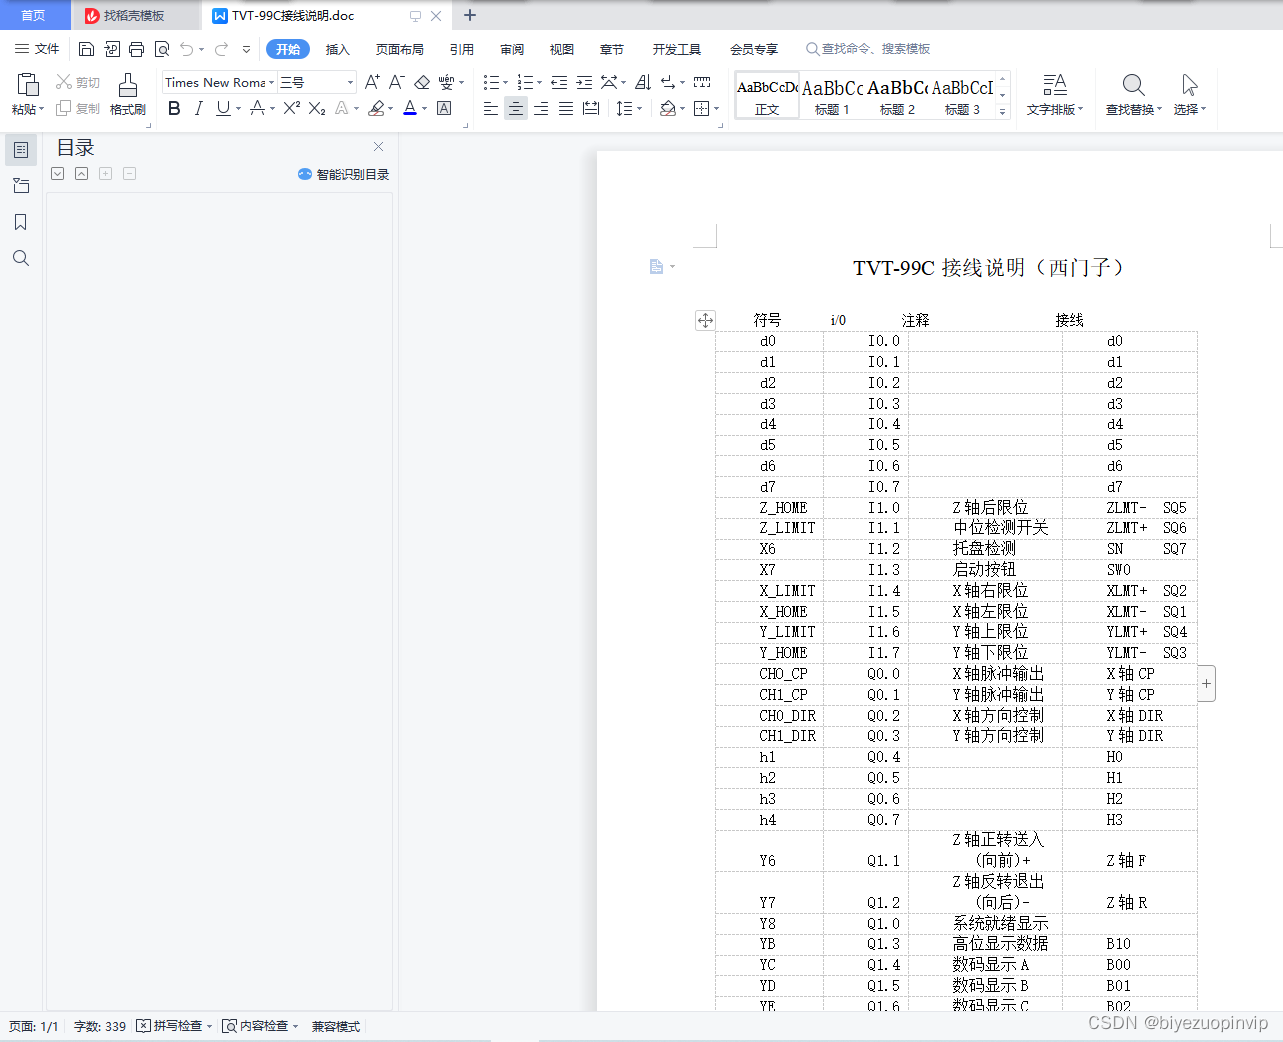Open the 引用 (References) tab

tap(462, 49)
